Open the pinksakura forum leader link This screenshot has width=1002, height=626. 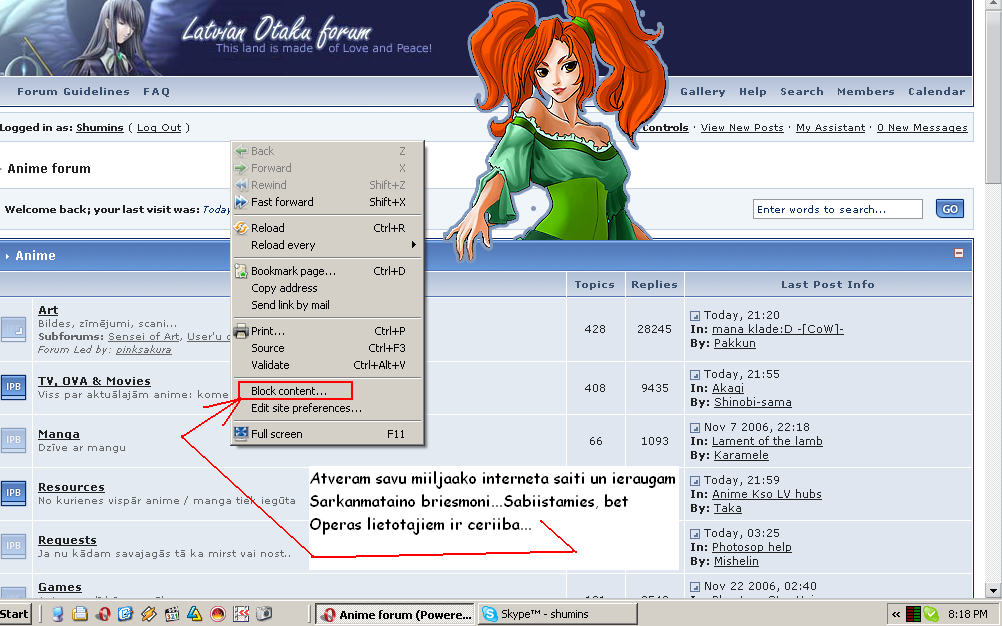click(143, 350)
